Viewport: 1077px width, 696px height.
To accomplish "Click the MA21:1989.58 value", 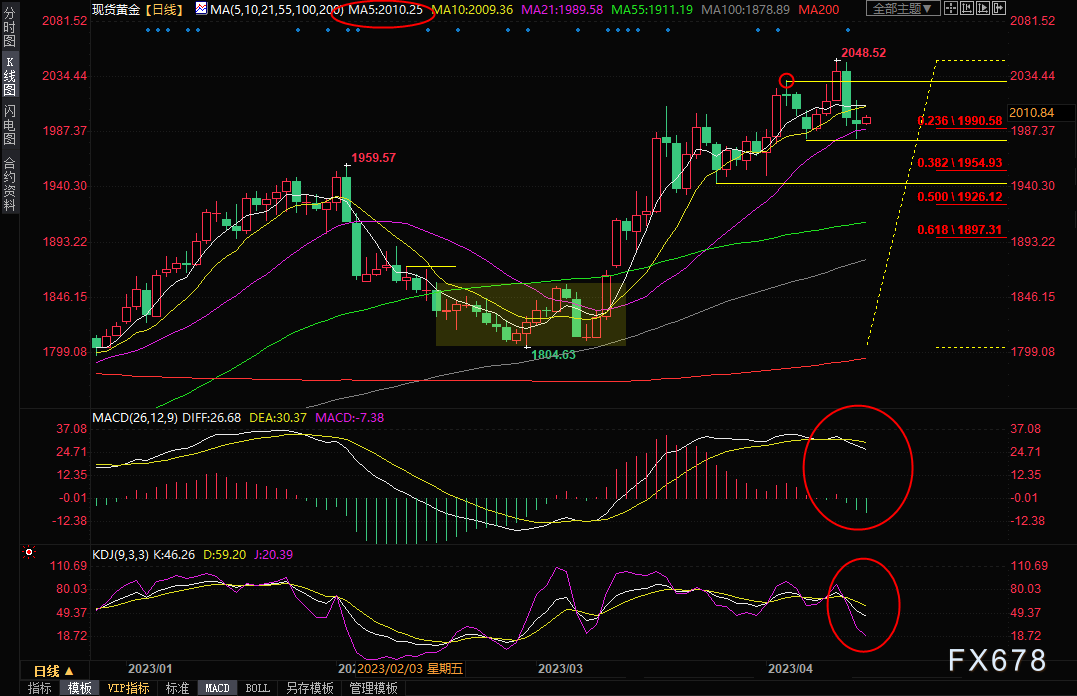I will point(562,10).
